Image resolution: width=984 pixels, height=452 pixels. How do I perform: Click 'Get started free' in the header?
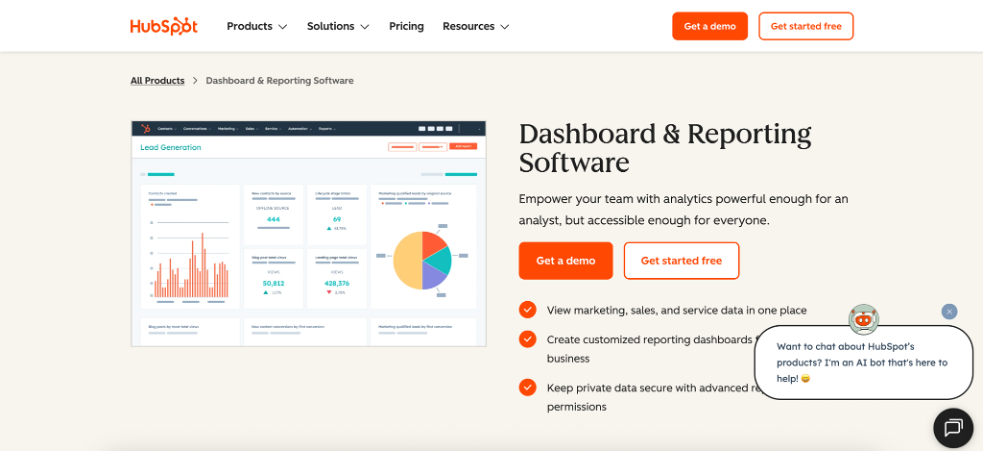[805, 26]
